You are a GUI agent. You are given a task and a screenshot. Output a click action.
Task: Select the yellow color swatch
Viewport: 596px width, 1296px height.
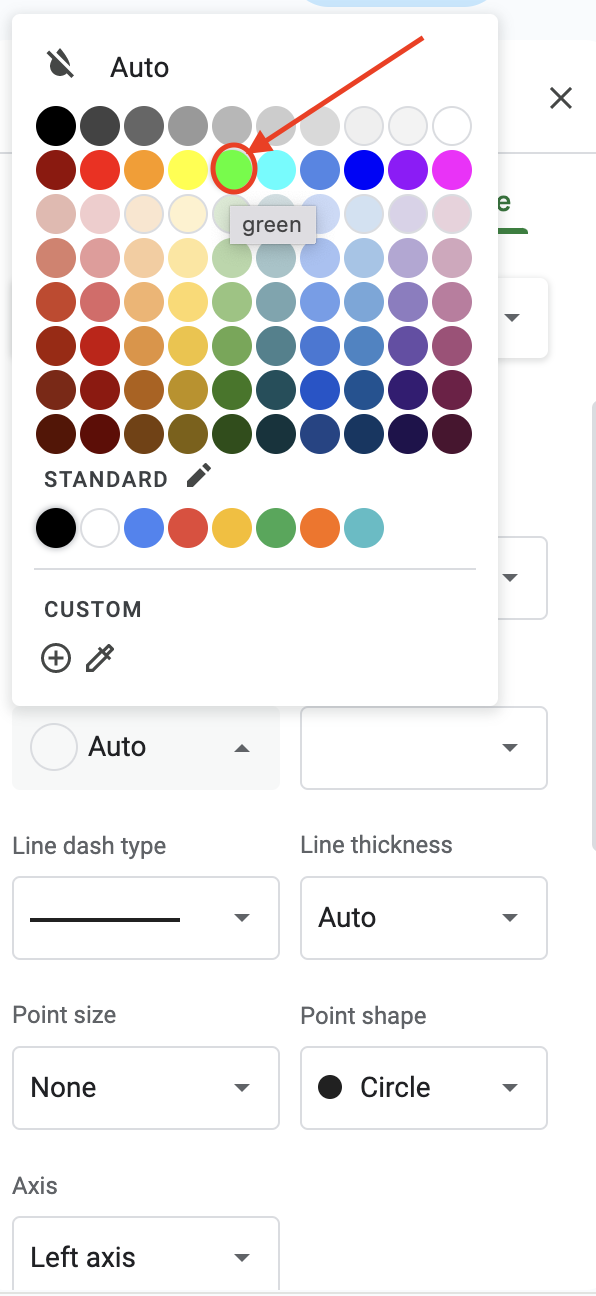188,170
